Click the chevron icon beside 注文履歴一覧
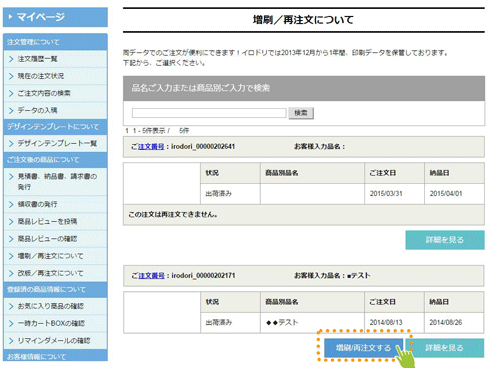Image resolution: width=490 pixels, height=368 pixels. coord(11,59)
